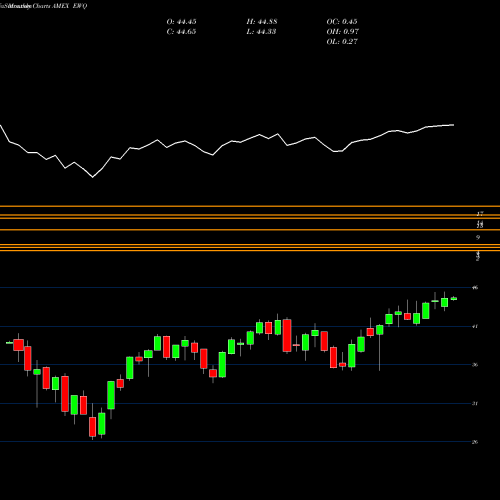
Task: Click the OH: 0.97 readout
Action: pos(342,32)
